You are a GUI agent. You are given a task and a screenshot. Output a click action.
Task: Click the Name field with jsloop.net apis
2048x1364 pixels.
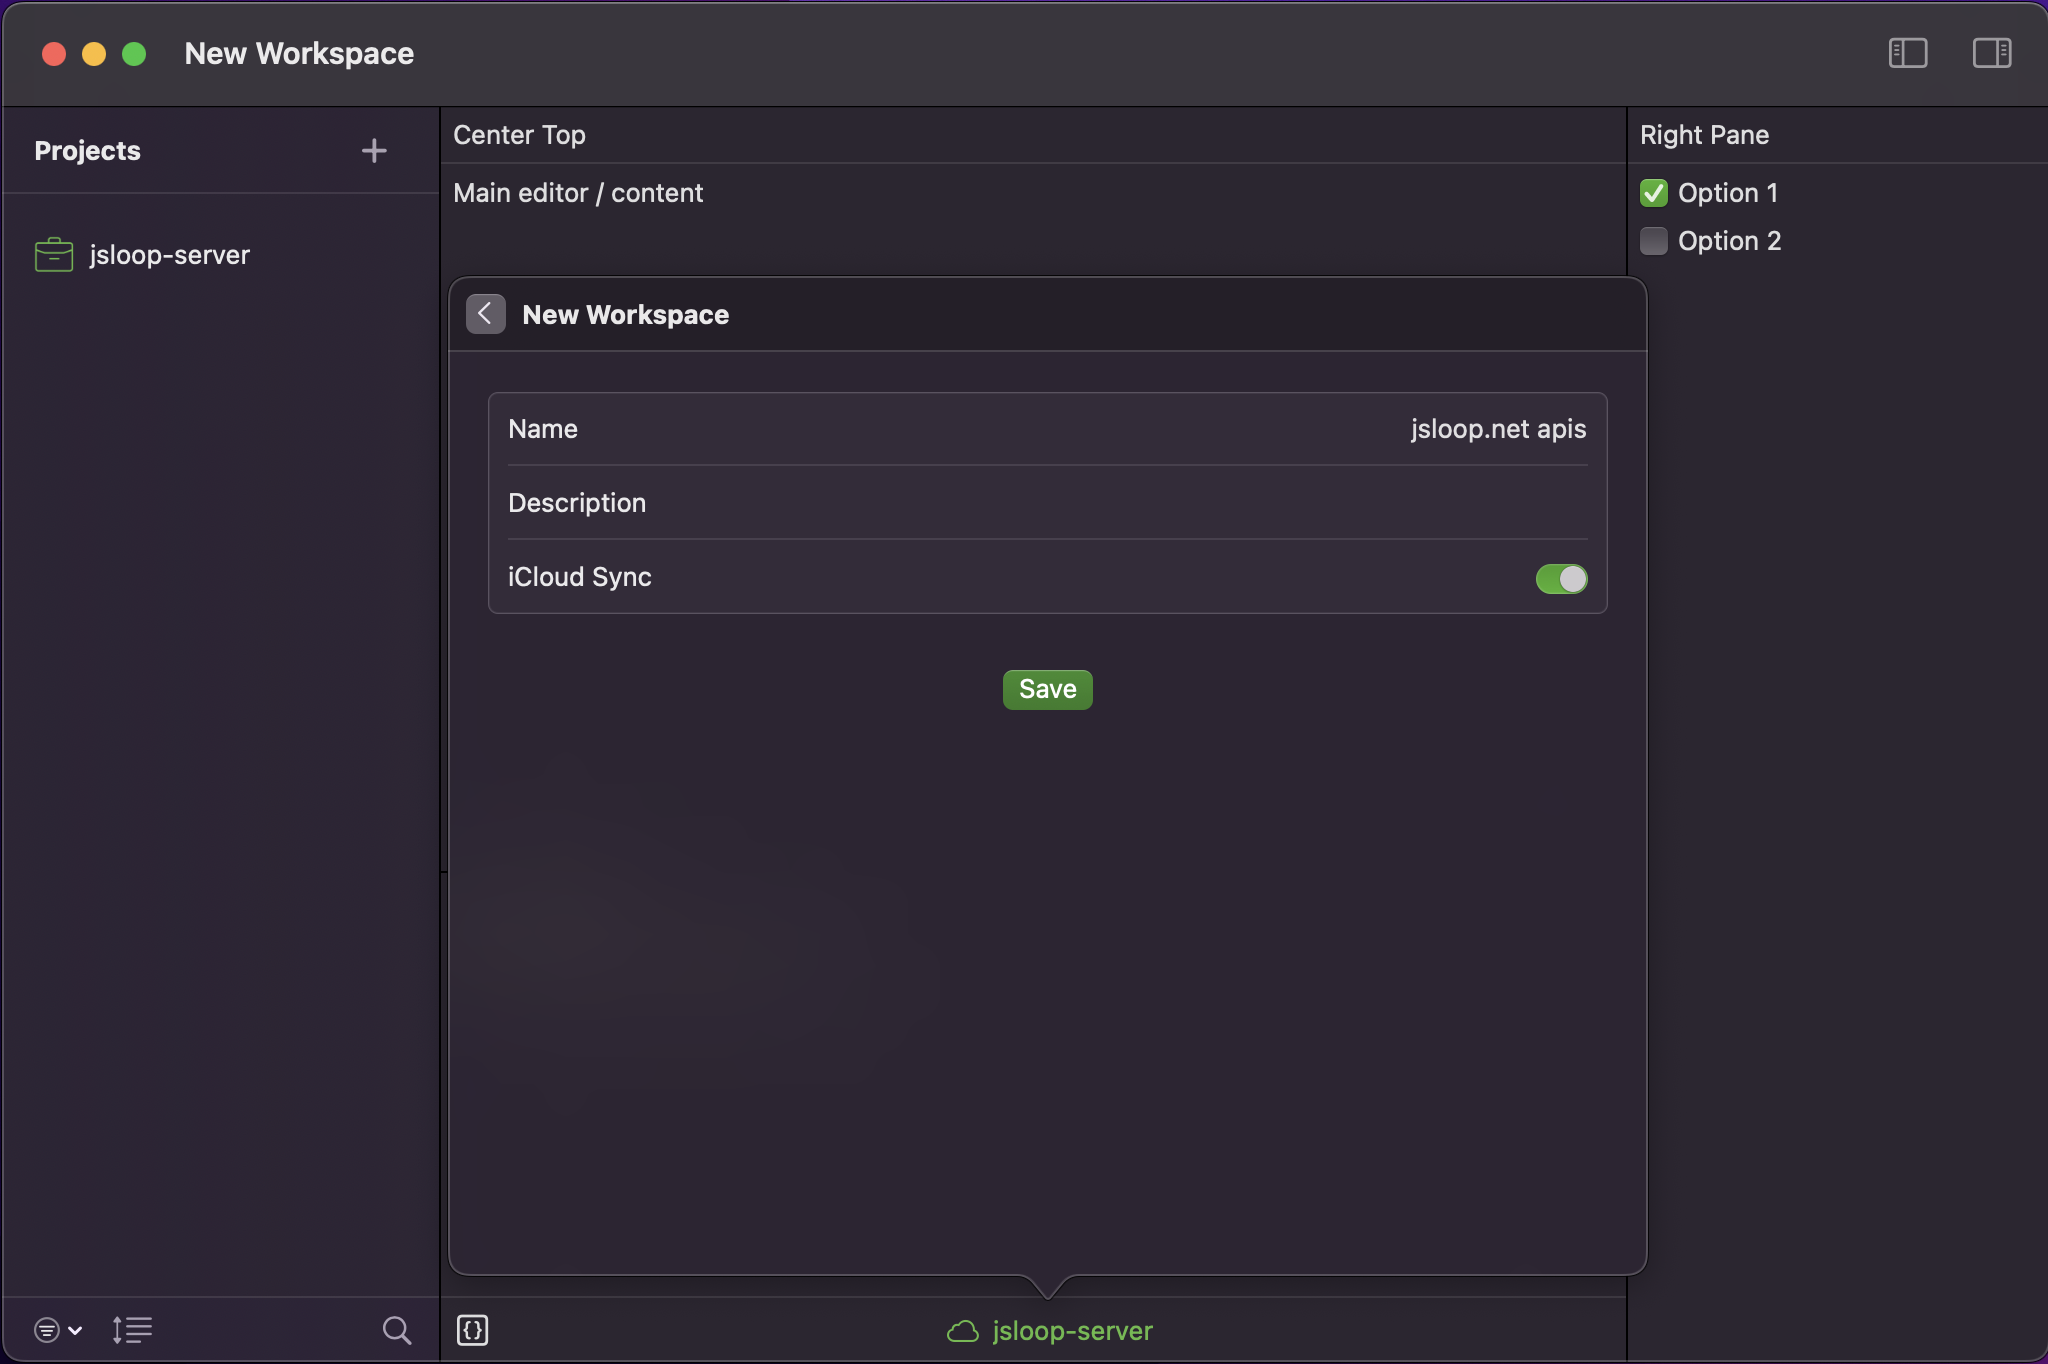1497,429
